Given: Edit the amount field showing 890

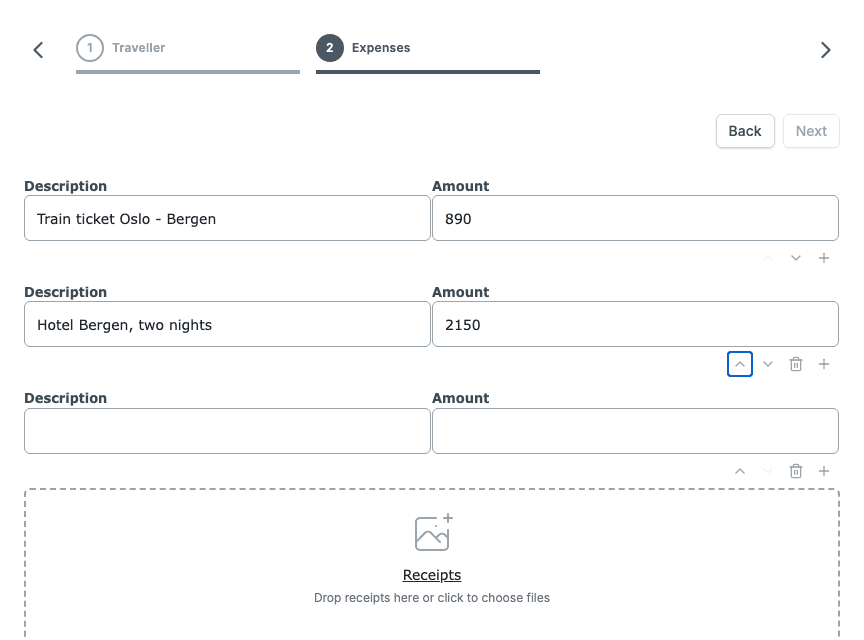Looking at the screenshot, I should point(635,218).
